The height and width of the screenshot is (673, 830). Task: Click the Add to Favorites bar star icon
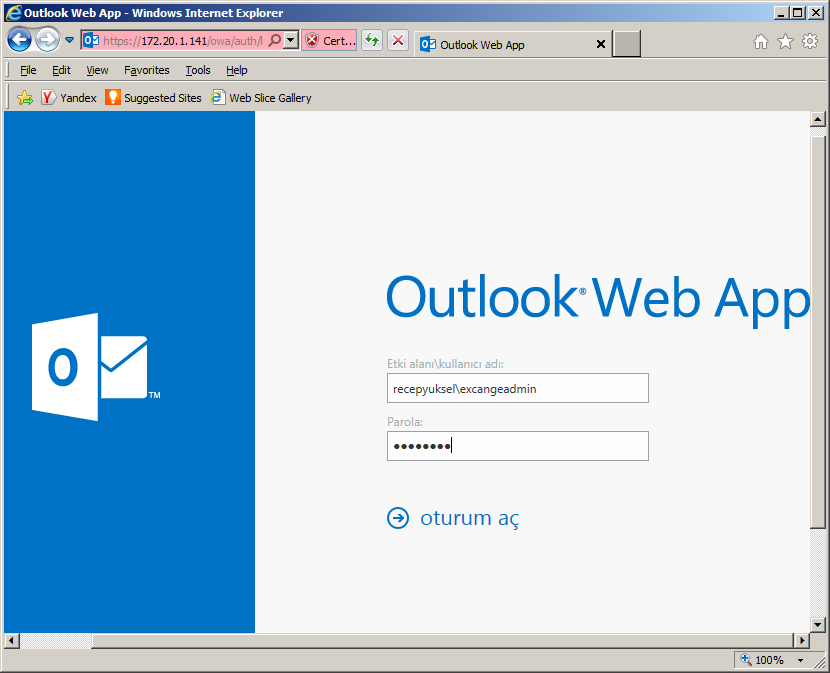(25, 97)
